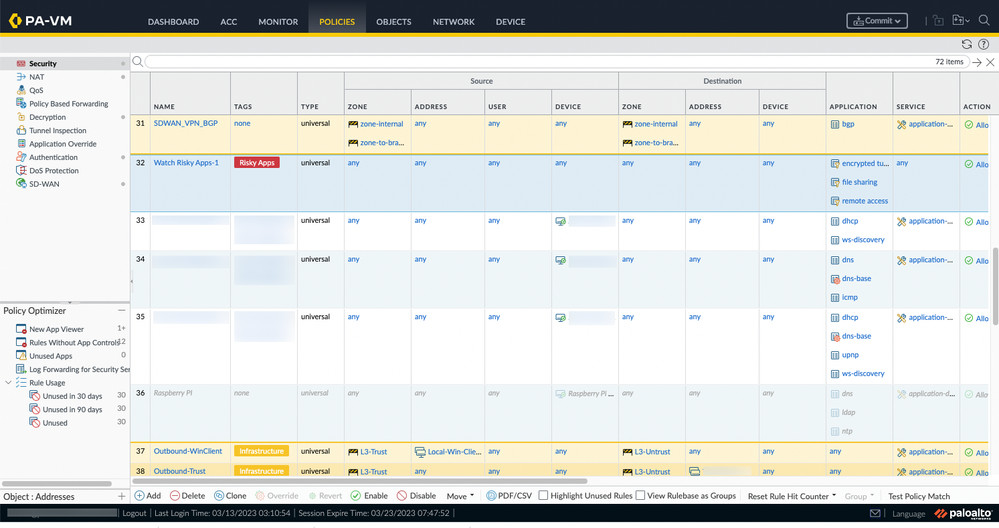
Task: Check View Rulebase as Groups
Action: [x=641, y=496]
